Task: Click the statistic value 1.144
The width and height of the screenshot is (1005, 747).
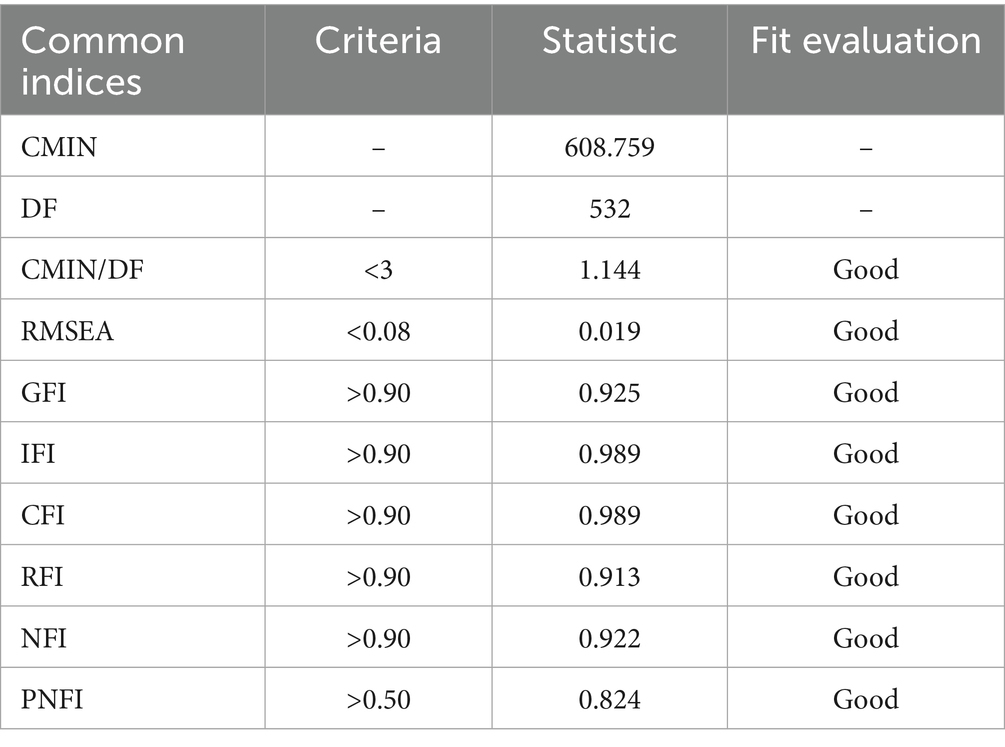Action: pos(609,270)
